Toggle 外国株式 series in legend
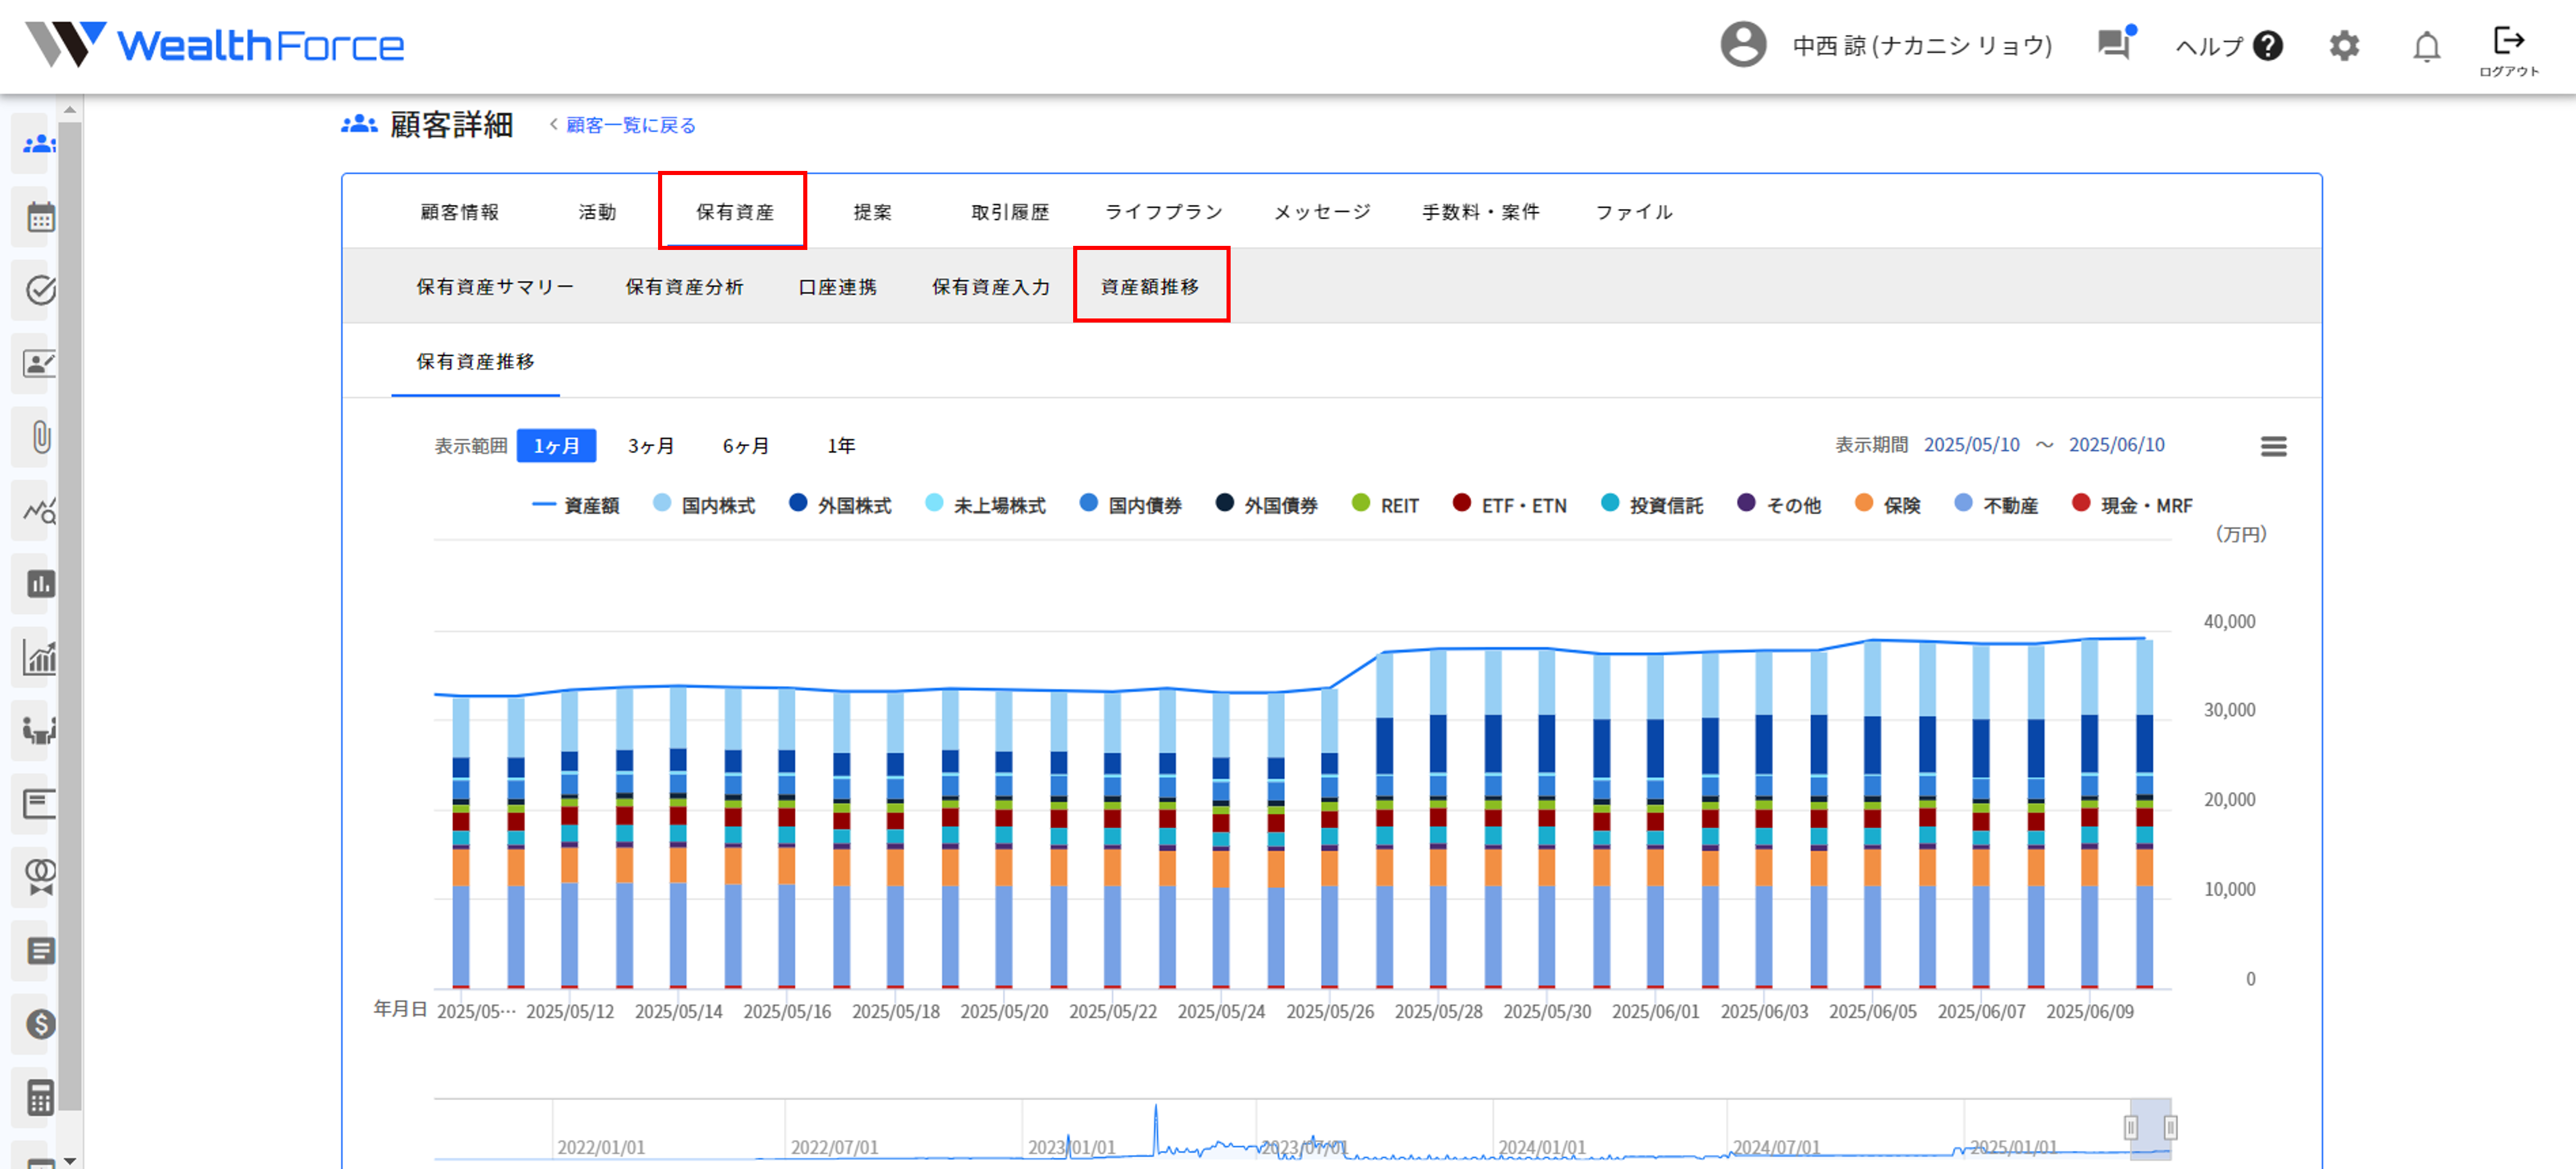2576x1169 pixels. click(x=840, y=505)
